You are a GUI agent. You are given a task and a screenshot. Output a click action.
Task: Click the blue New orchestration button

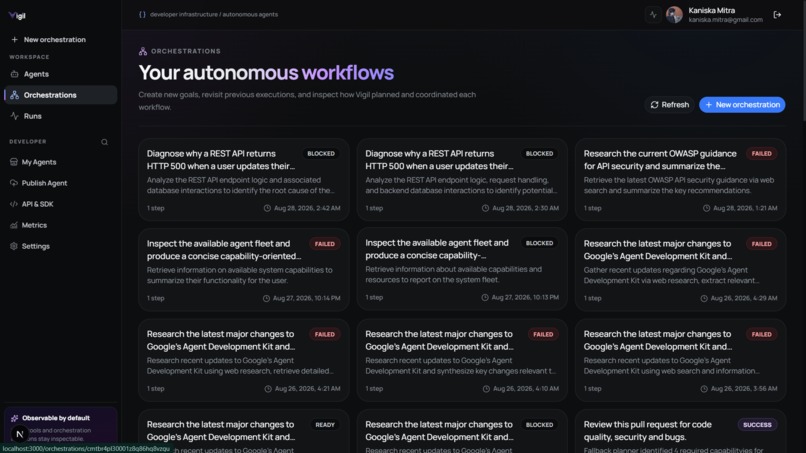(742, 105)
